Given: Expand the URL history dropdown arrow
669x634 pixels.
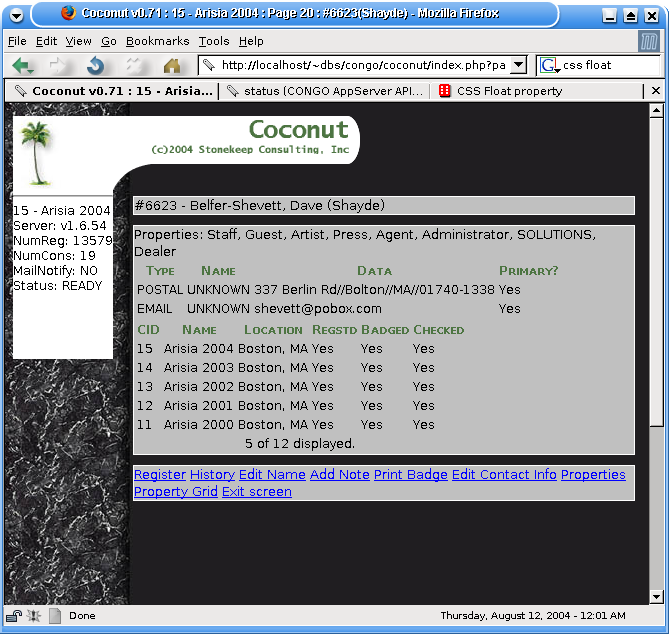Looking at the screenshot, I should [518, 65].
